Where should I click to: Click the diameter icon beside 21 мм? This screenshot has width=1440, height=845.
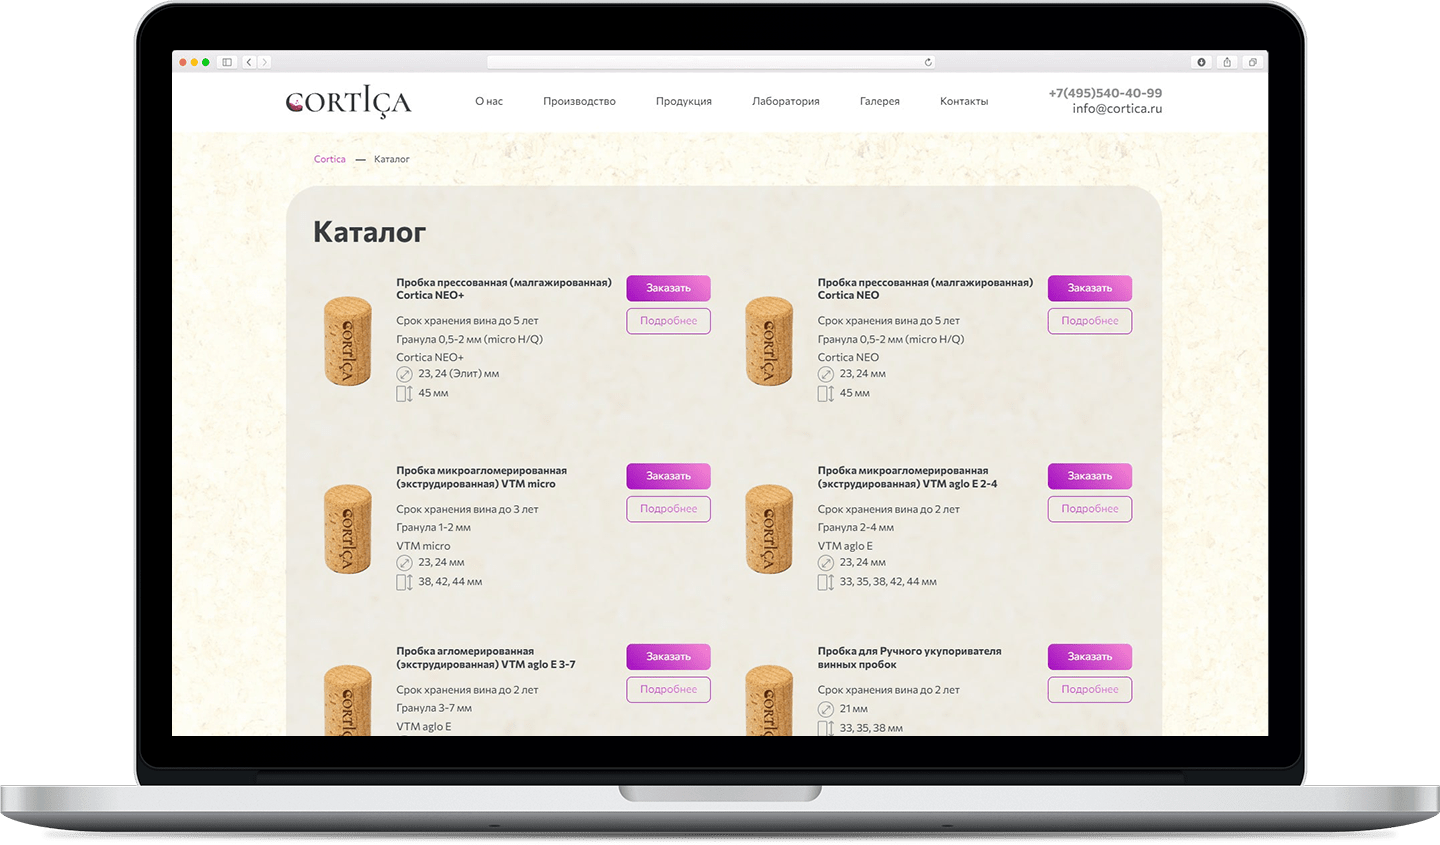pos(826,709)
